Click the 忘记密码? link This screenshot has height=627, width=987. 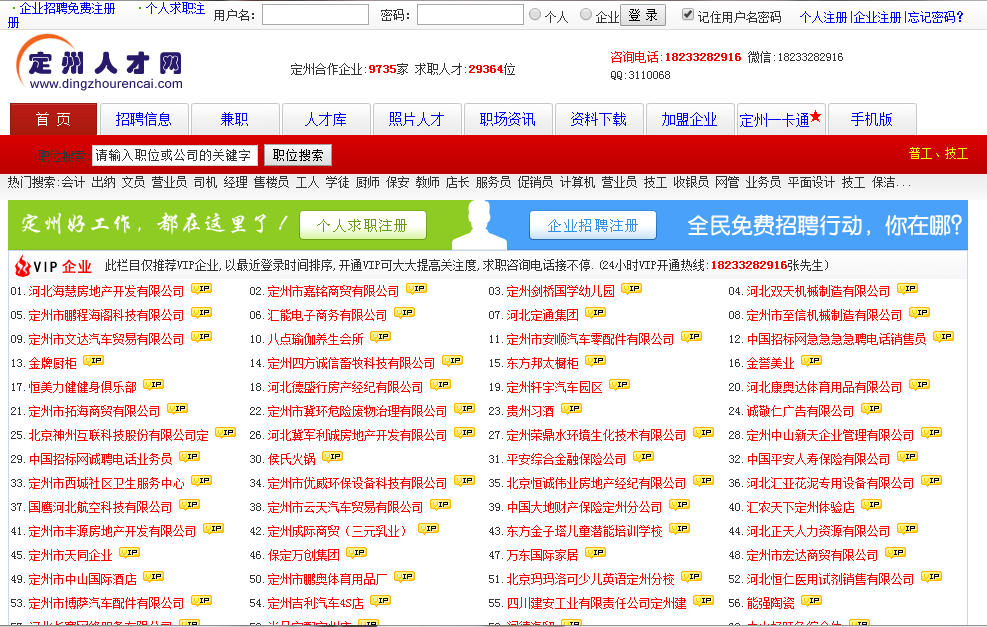[x=935, y=18]
